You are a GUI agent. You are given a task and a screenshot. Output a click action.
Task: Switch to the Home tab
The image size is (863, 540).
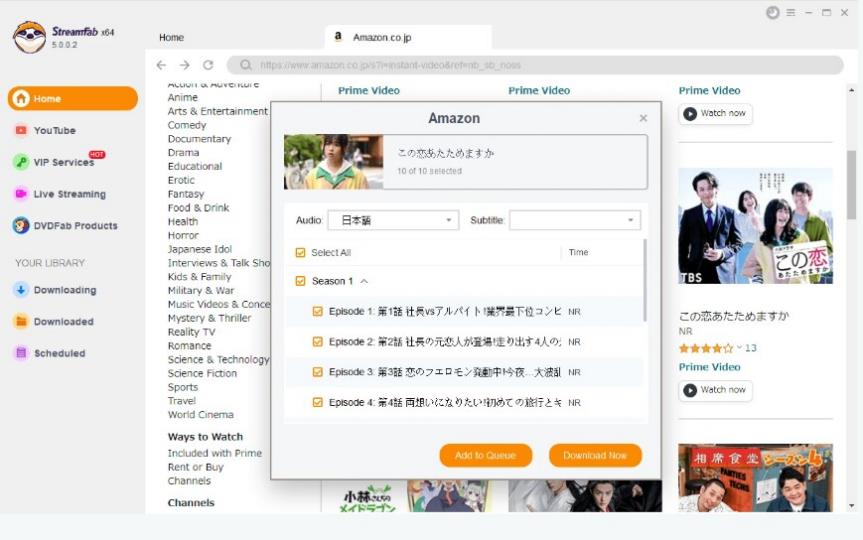point(171,37)
